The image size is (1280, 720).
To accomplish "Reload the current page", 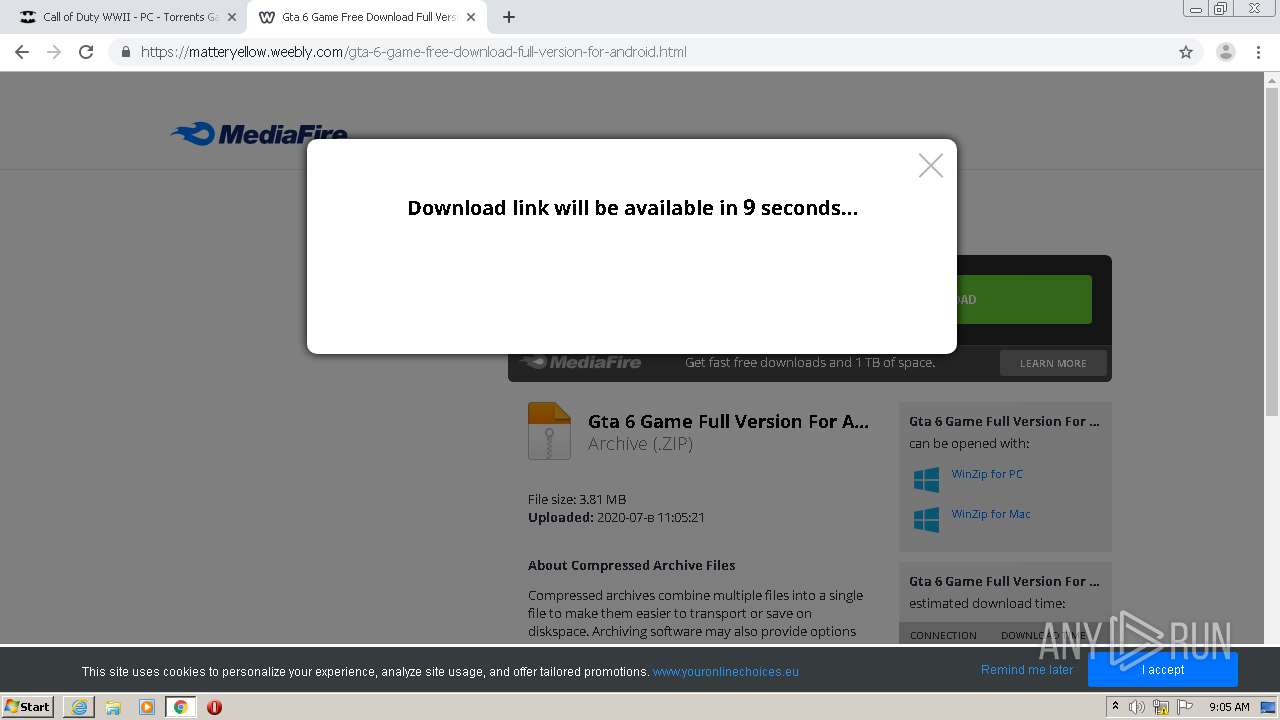I will (x=86, y=52).
